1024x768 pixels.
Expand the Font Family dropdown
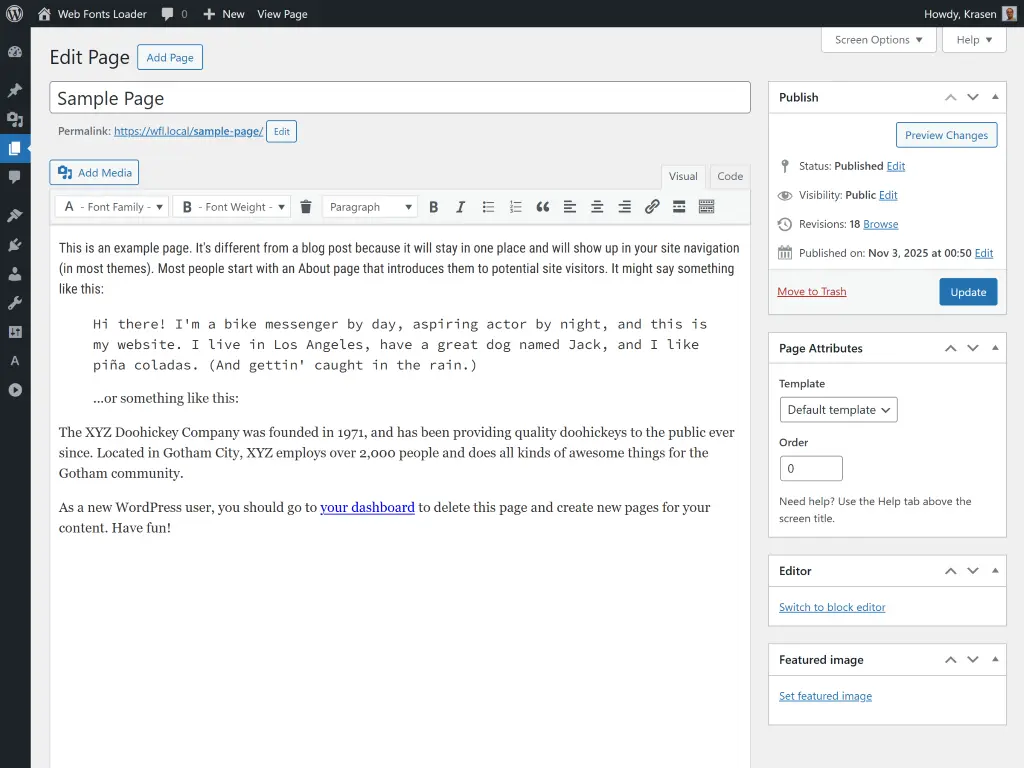point(111,206)
